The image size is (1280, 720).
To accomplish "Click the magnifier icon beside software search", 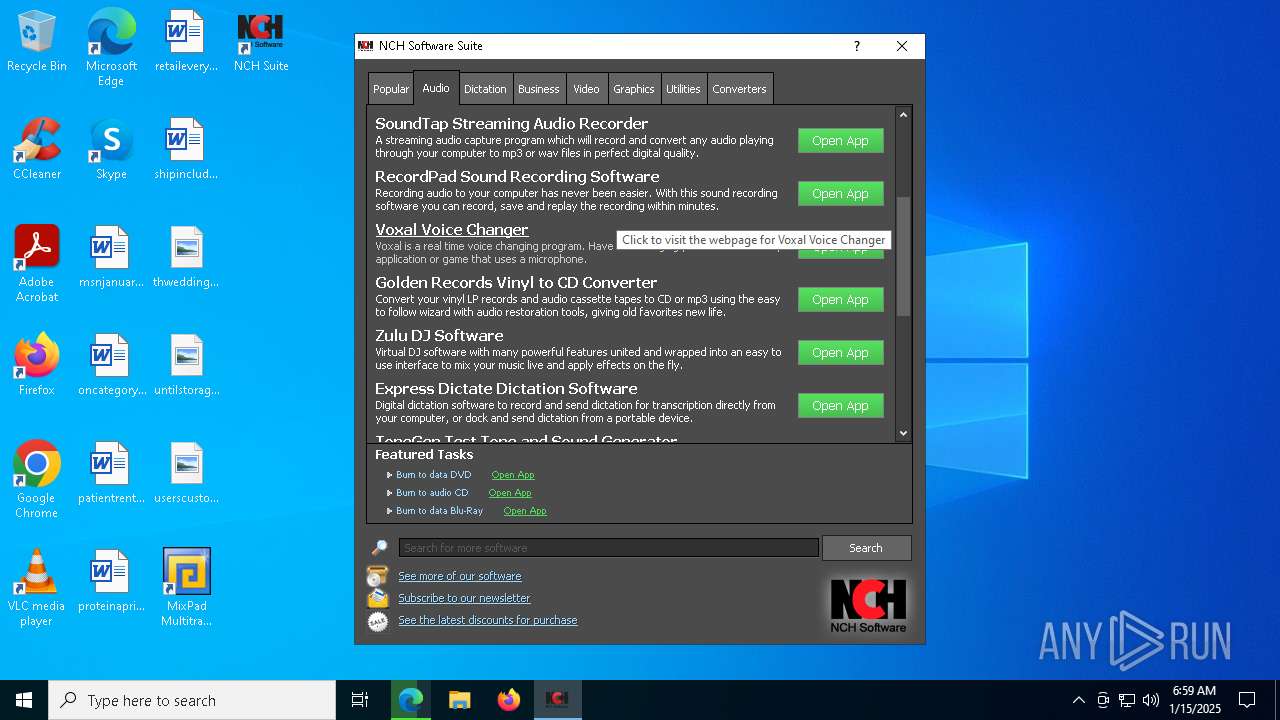I will pos(379,548).
